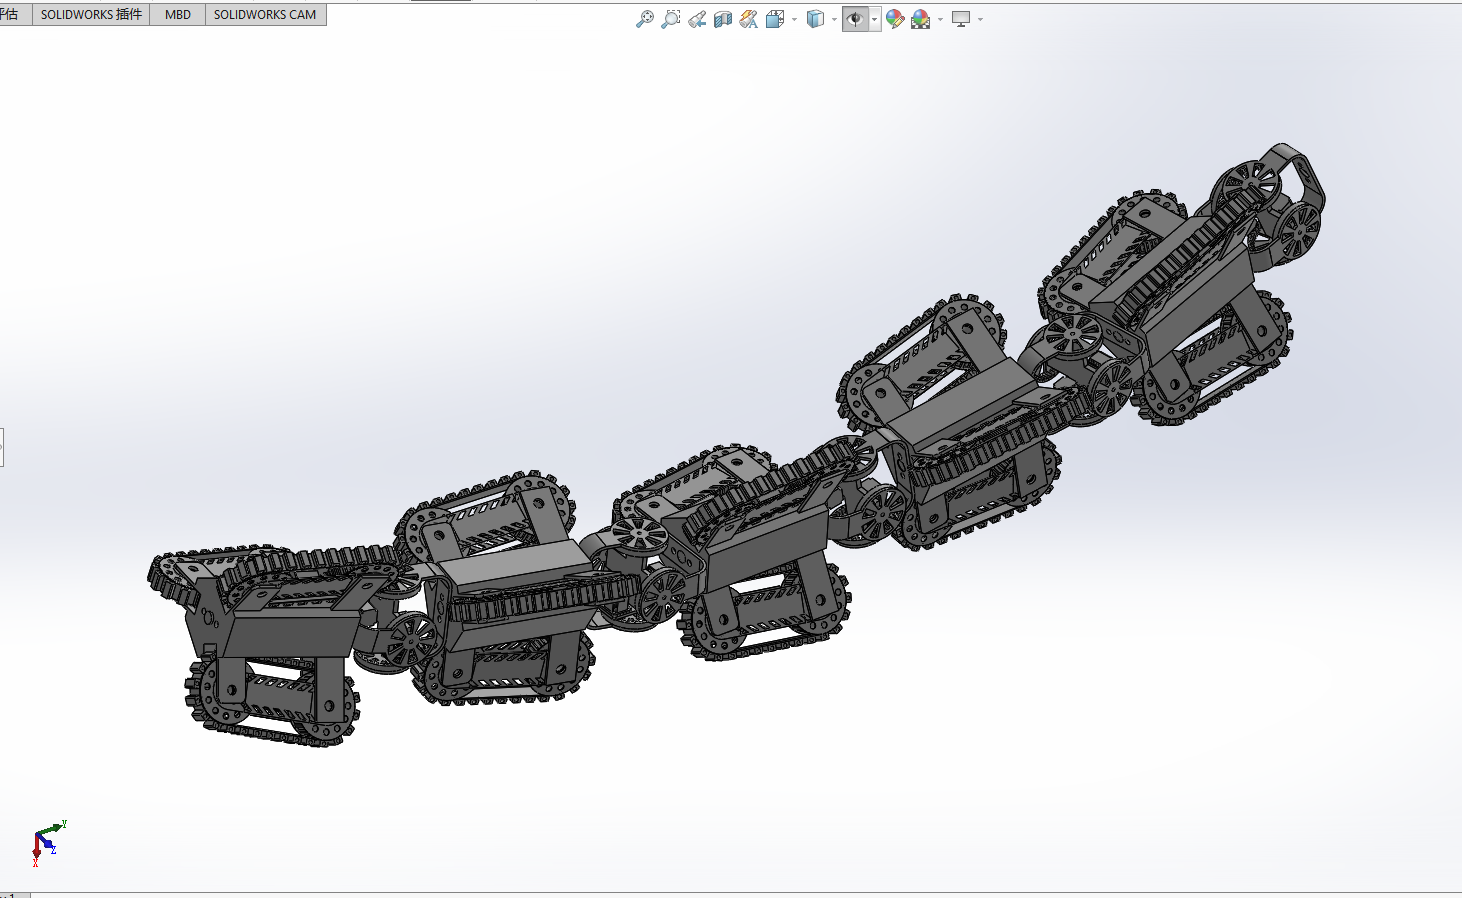This screenshot has width=1462, height=898.
Task: Click the Display Style icon
Action: (x=816, y=19)
